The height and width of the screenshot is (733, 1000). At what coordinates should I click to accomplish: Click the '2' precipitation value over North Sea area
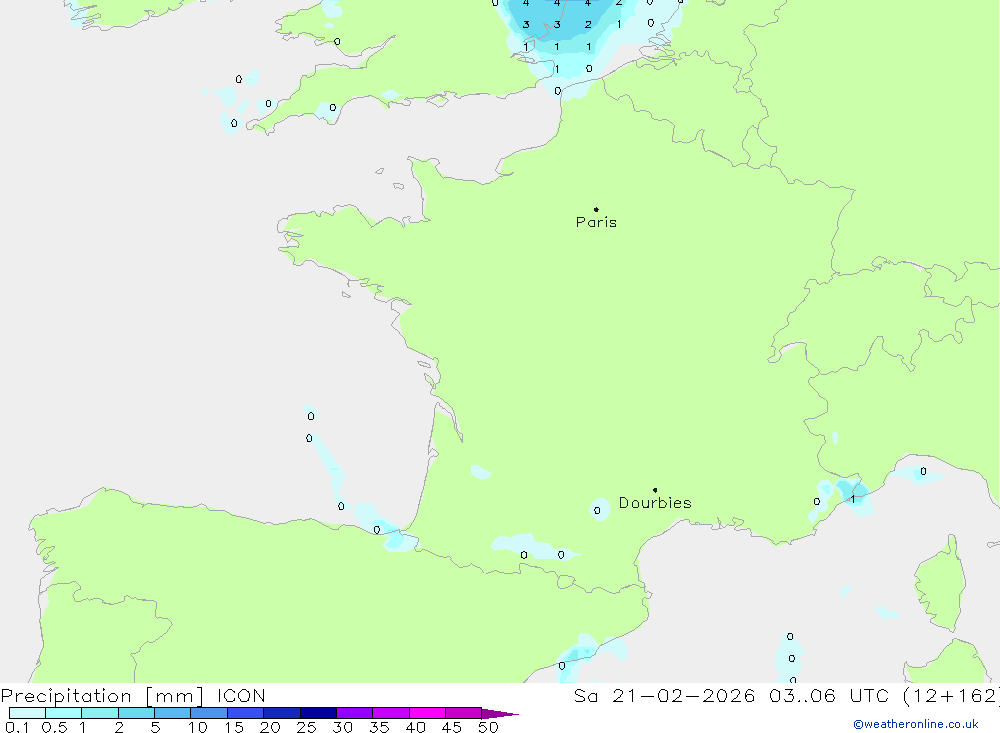pos(588,24)
